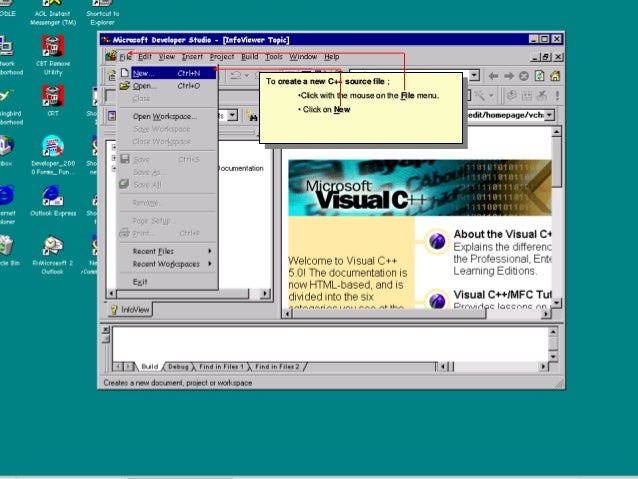
Task: Click the open folder icon beside Open
Action: point(125,85)
